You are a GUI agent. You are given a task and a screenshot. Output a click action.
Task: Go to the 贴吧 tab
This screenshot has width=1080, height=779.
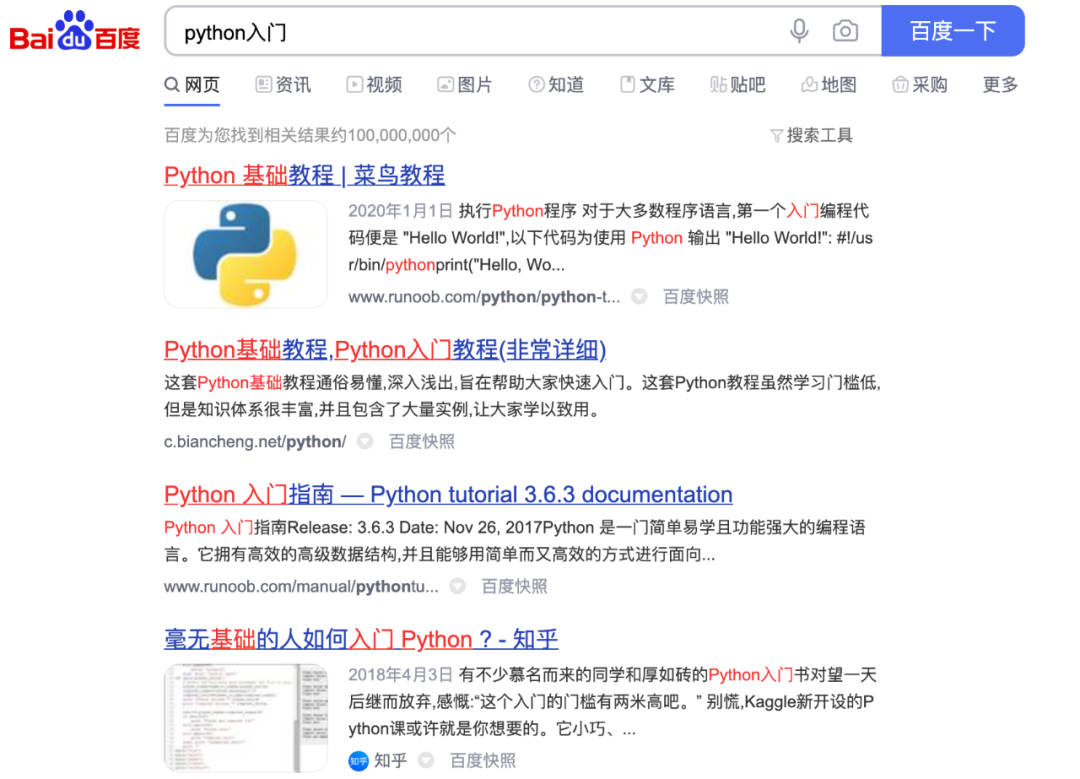(x=738, y=85)
